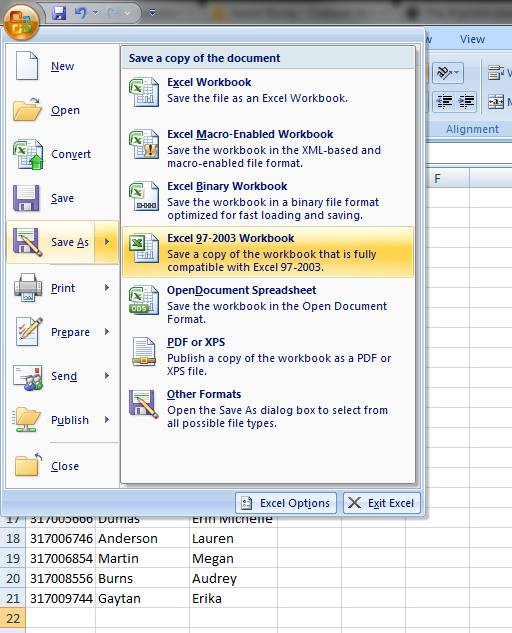
Task: Click the Prepare checklist icon
Action: (x=29, y=331)
